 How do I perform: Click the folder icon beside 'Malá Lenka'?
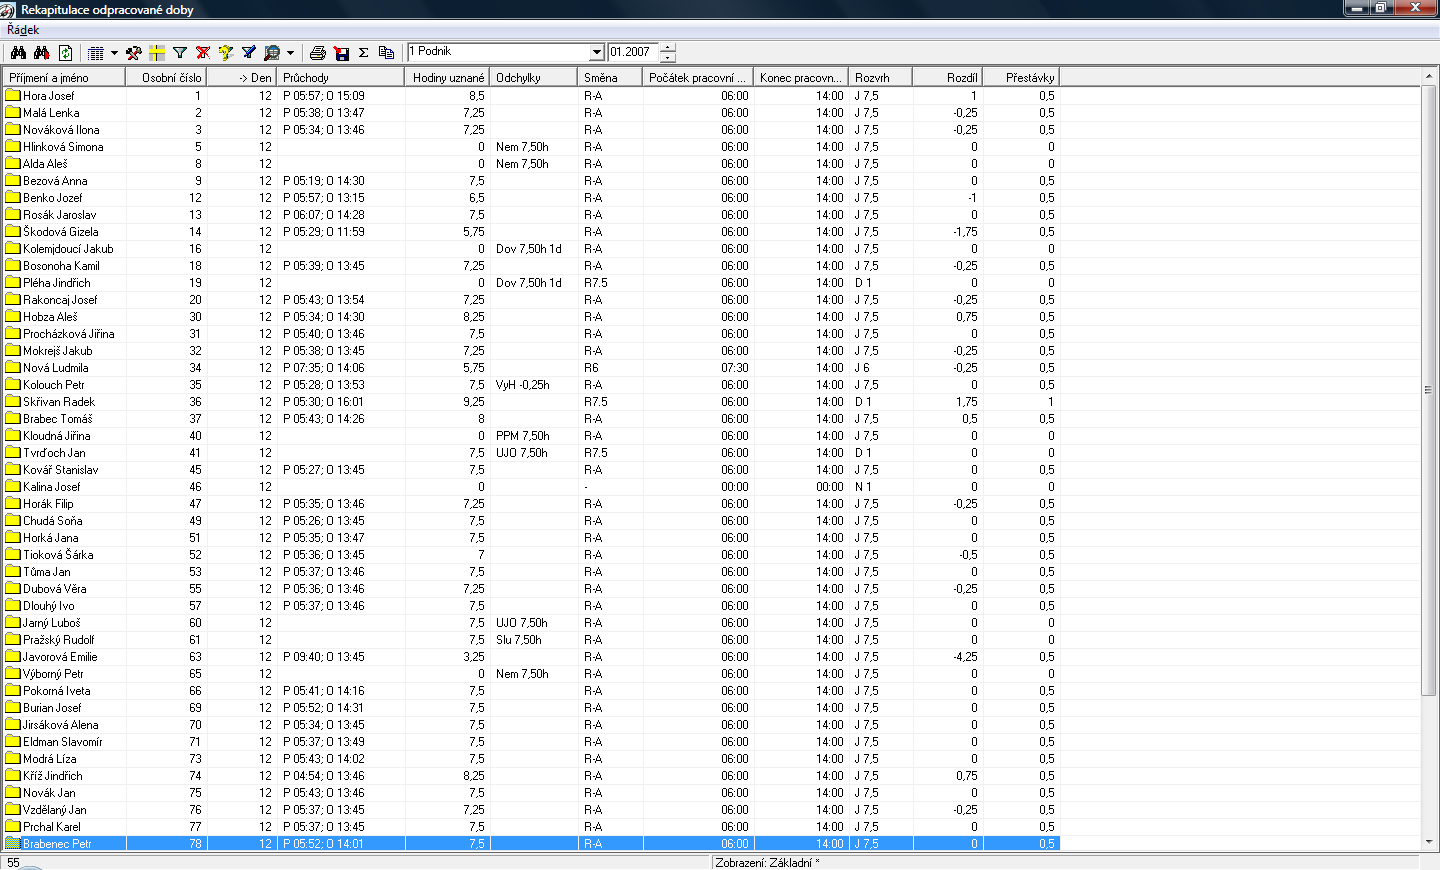coord(13,113)
